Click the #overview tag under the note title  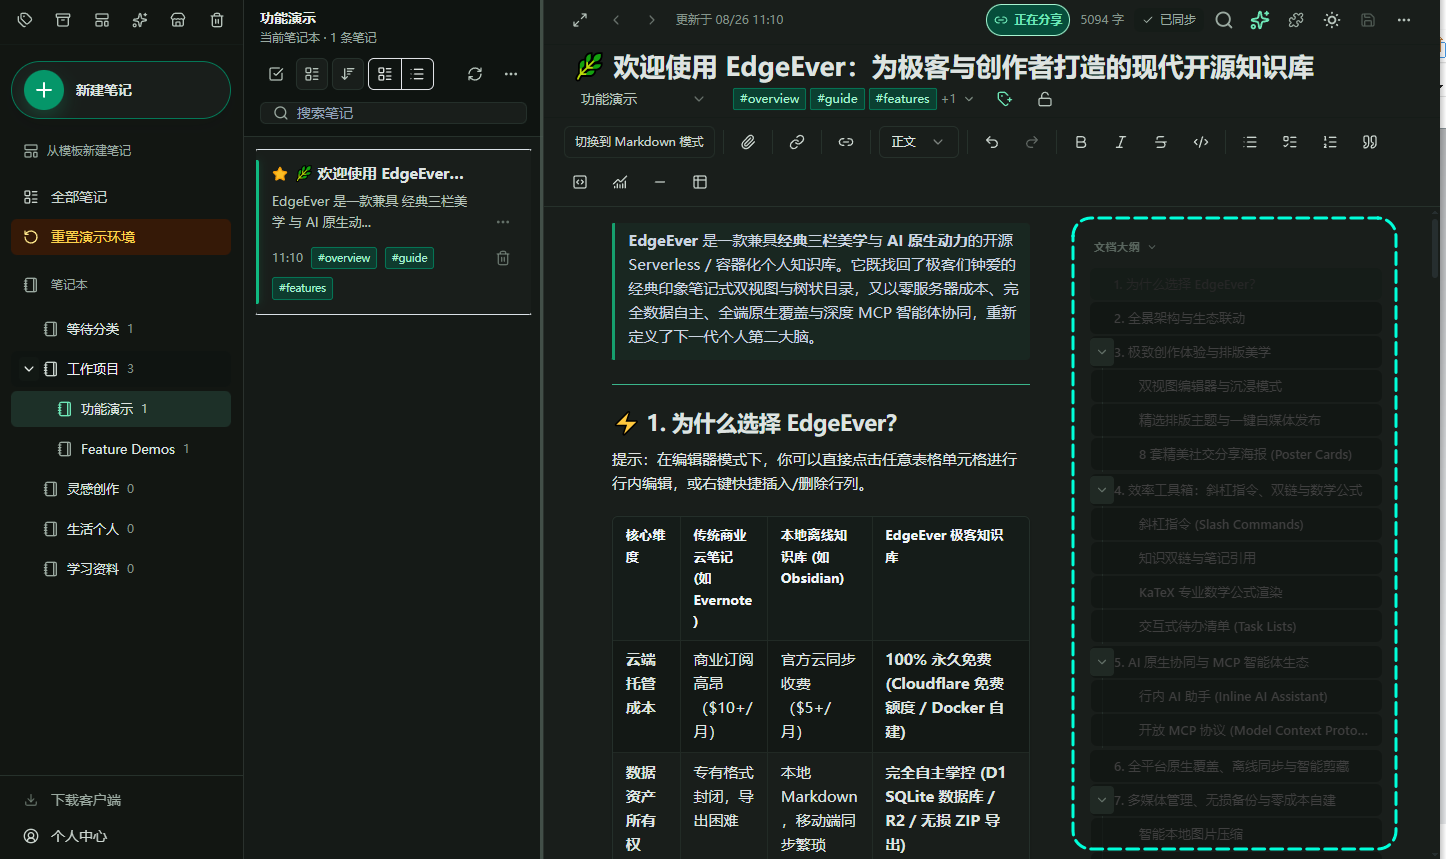[x=769, y=99]
